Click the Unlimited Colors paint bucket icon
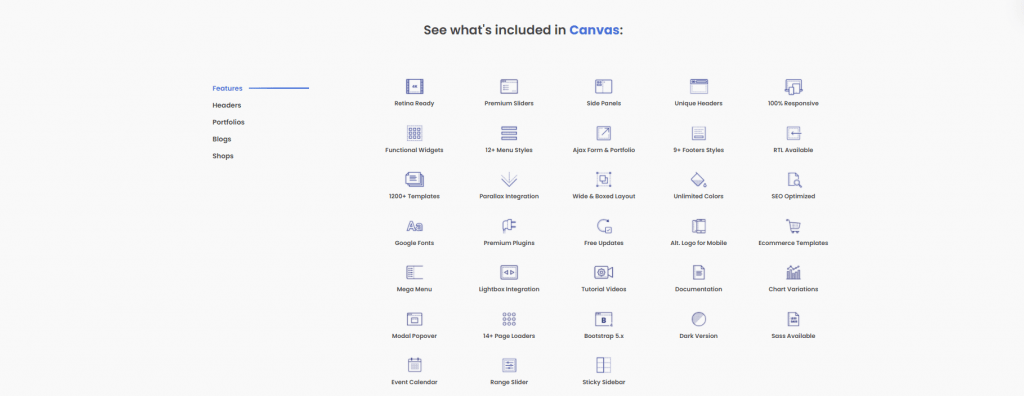The height and width of the screenshot is (396, 1024). click(699, 180)
